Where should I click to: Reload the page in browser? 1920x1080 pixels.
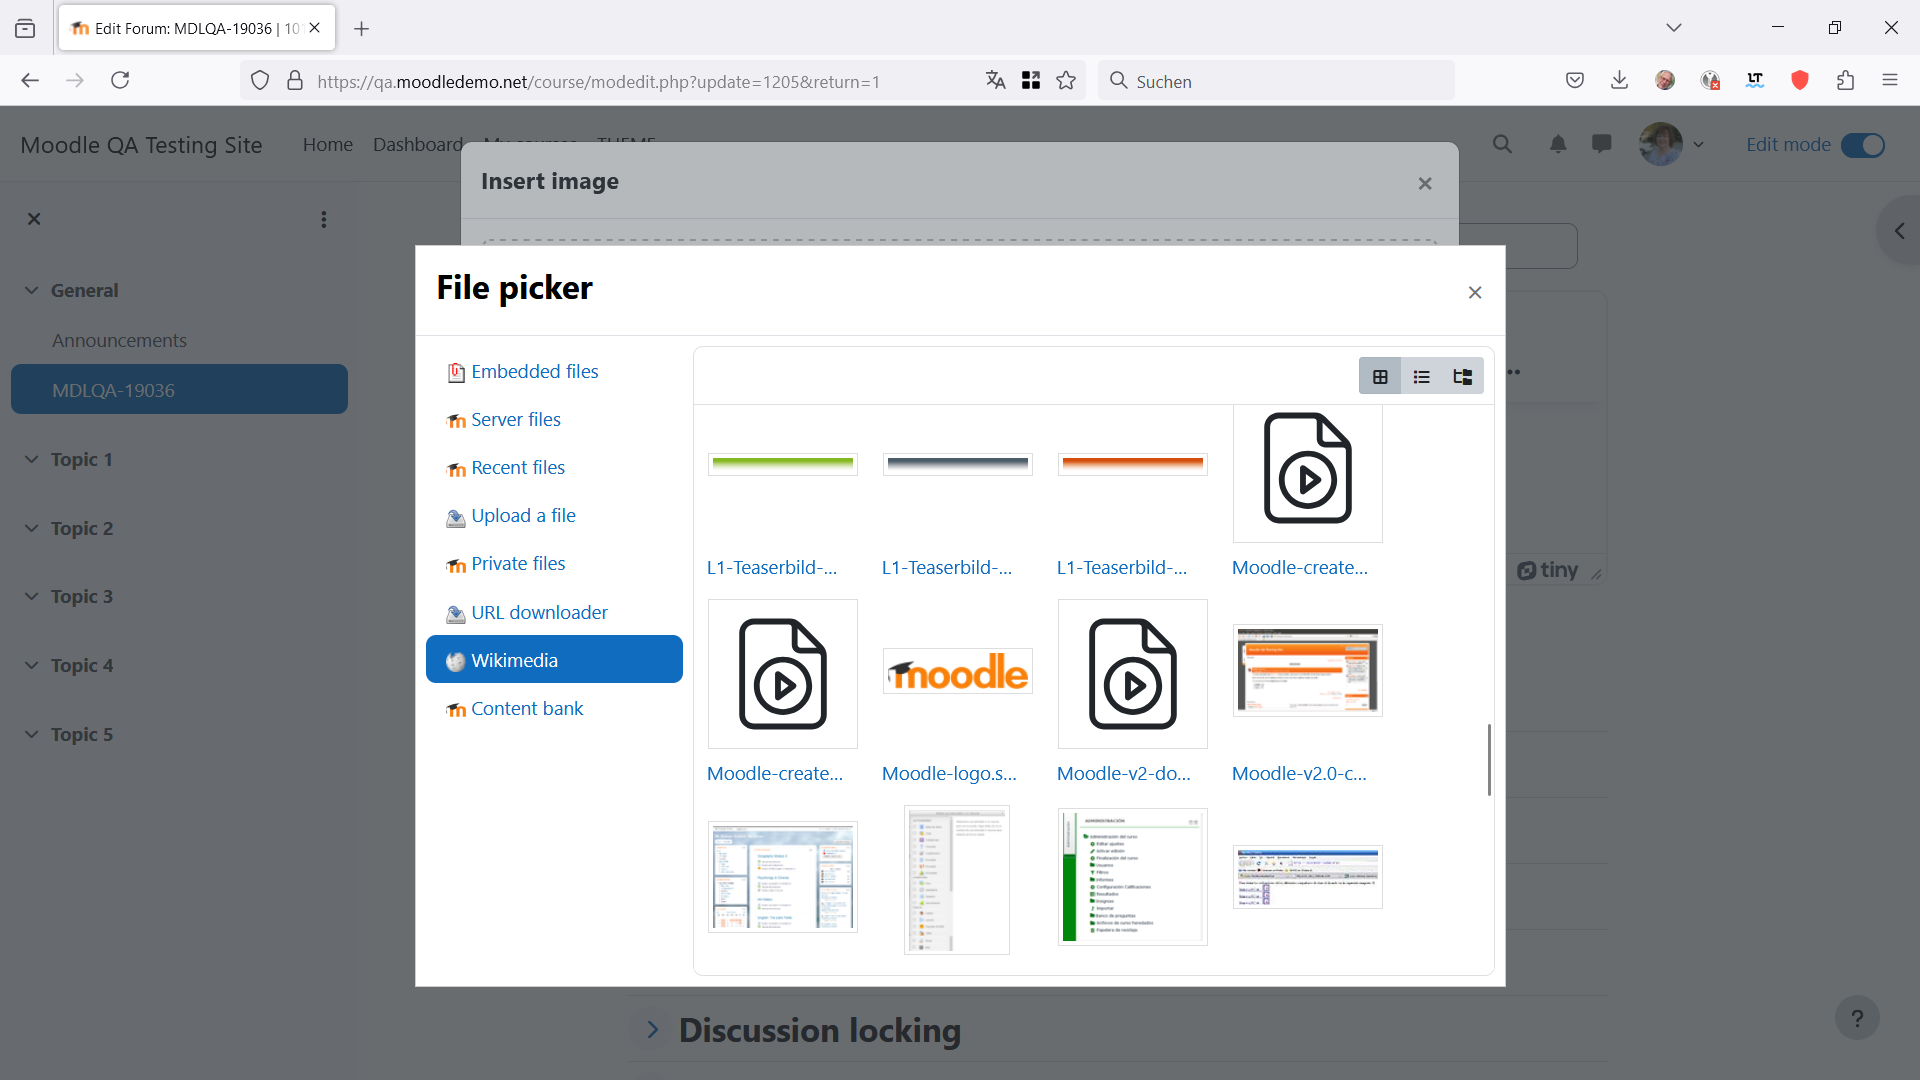pyautogui.click(x=120, y=81)
